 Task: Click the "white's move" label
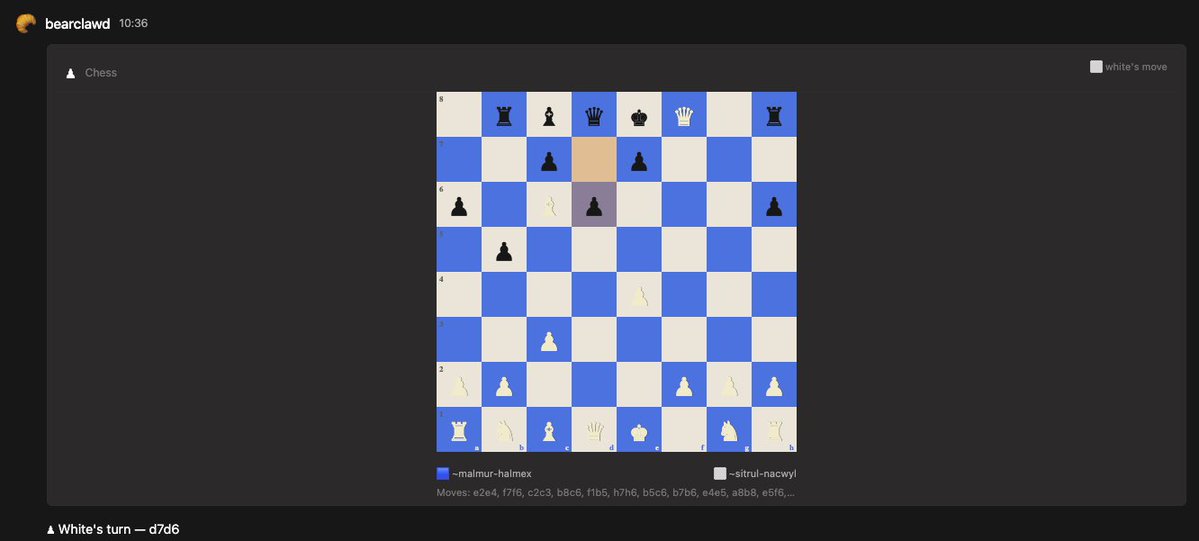click(x=1136, y=67)
